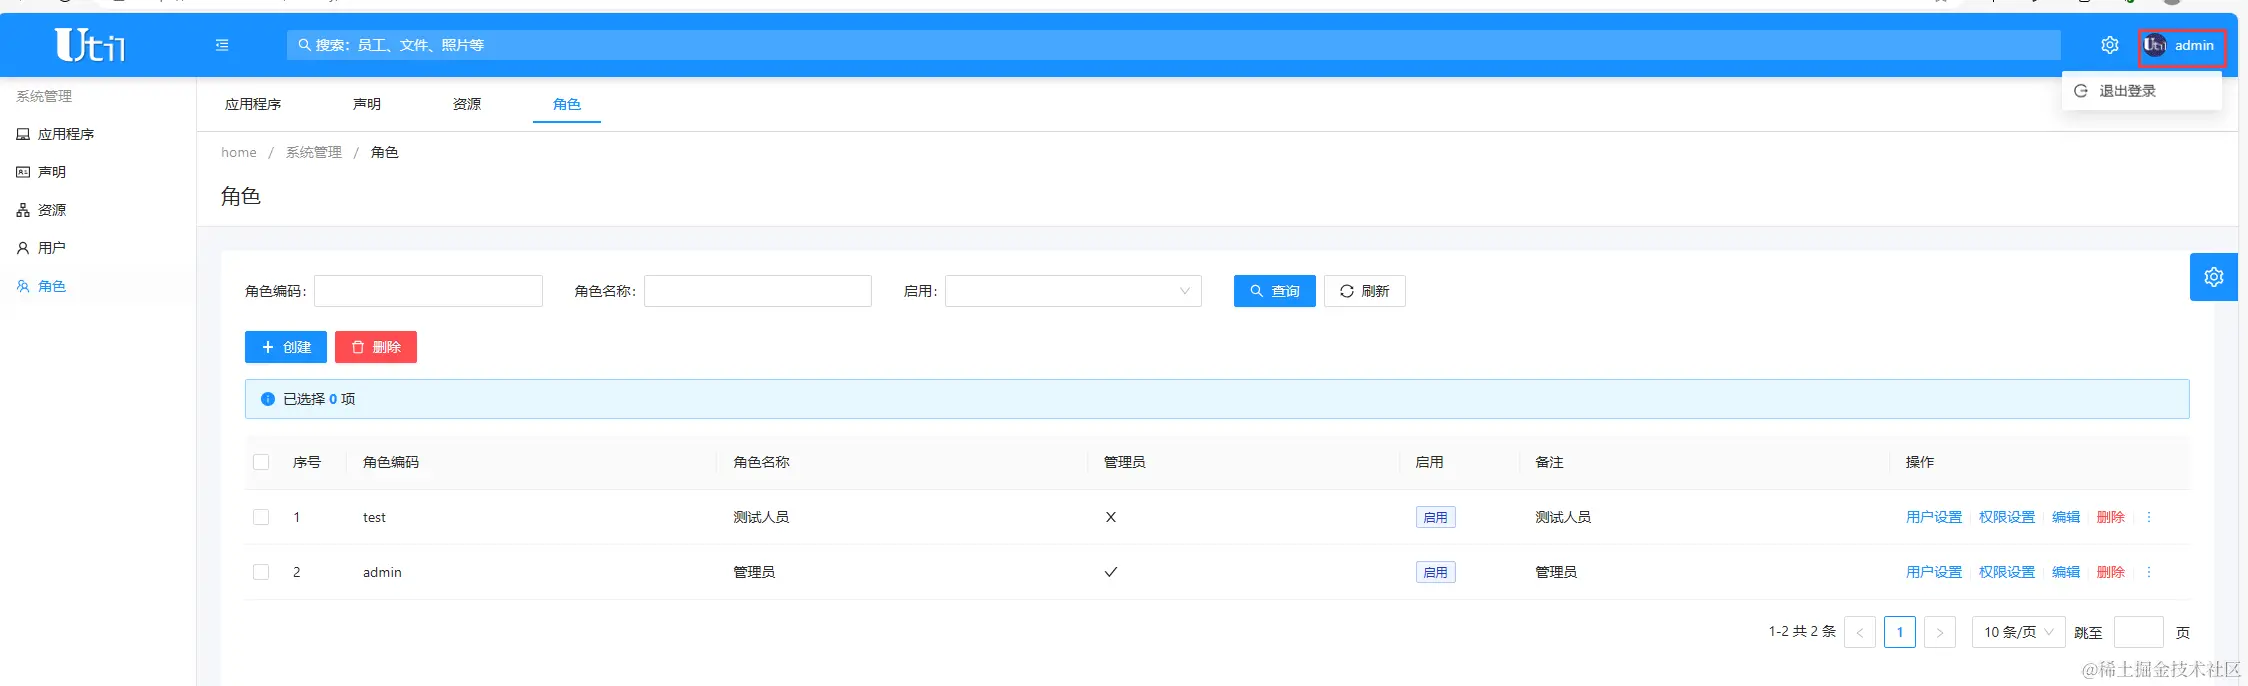Click 删除 for the test row
Image resolution: width=2248 pixels, height=686 pixels.
coord(2111,517)
